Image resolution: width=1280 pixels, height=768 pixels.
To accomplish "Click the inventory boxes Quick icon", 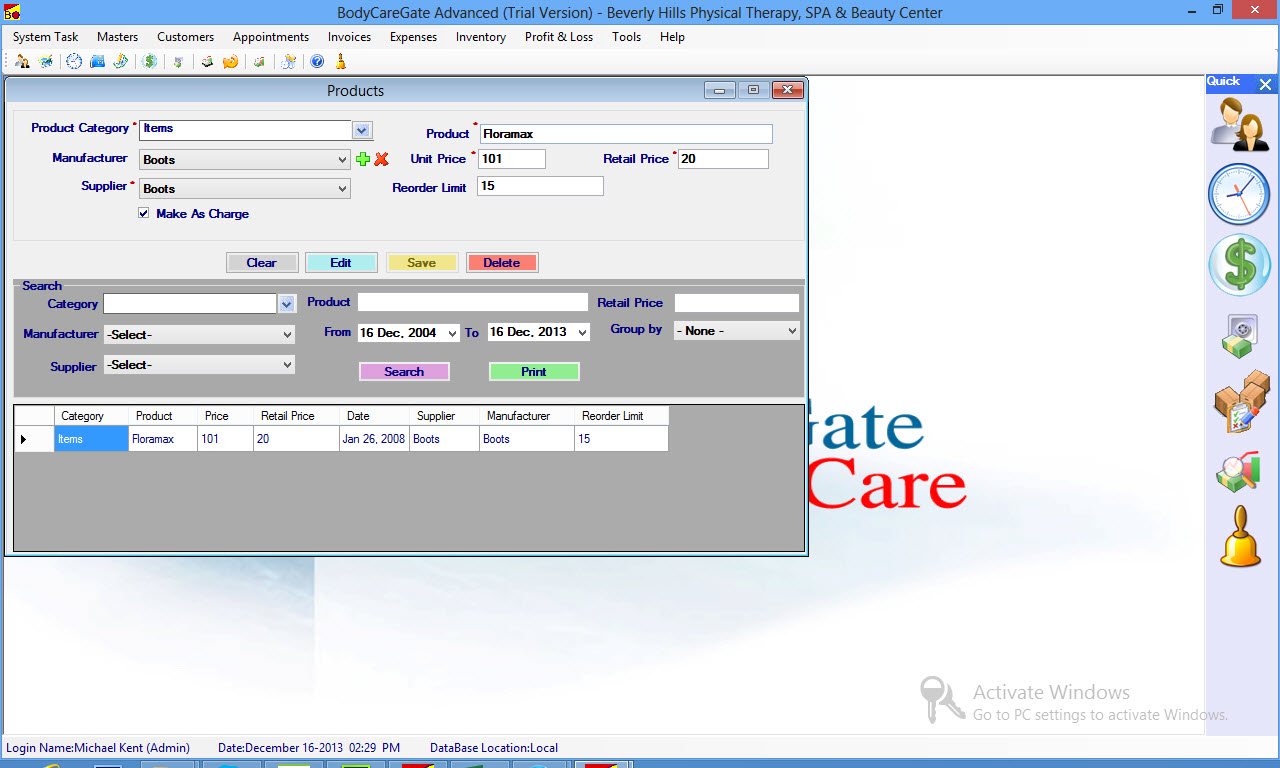I will [1240, 402].
